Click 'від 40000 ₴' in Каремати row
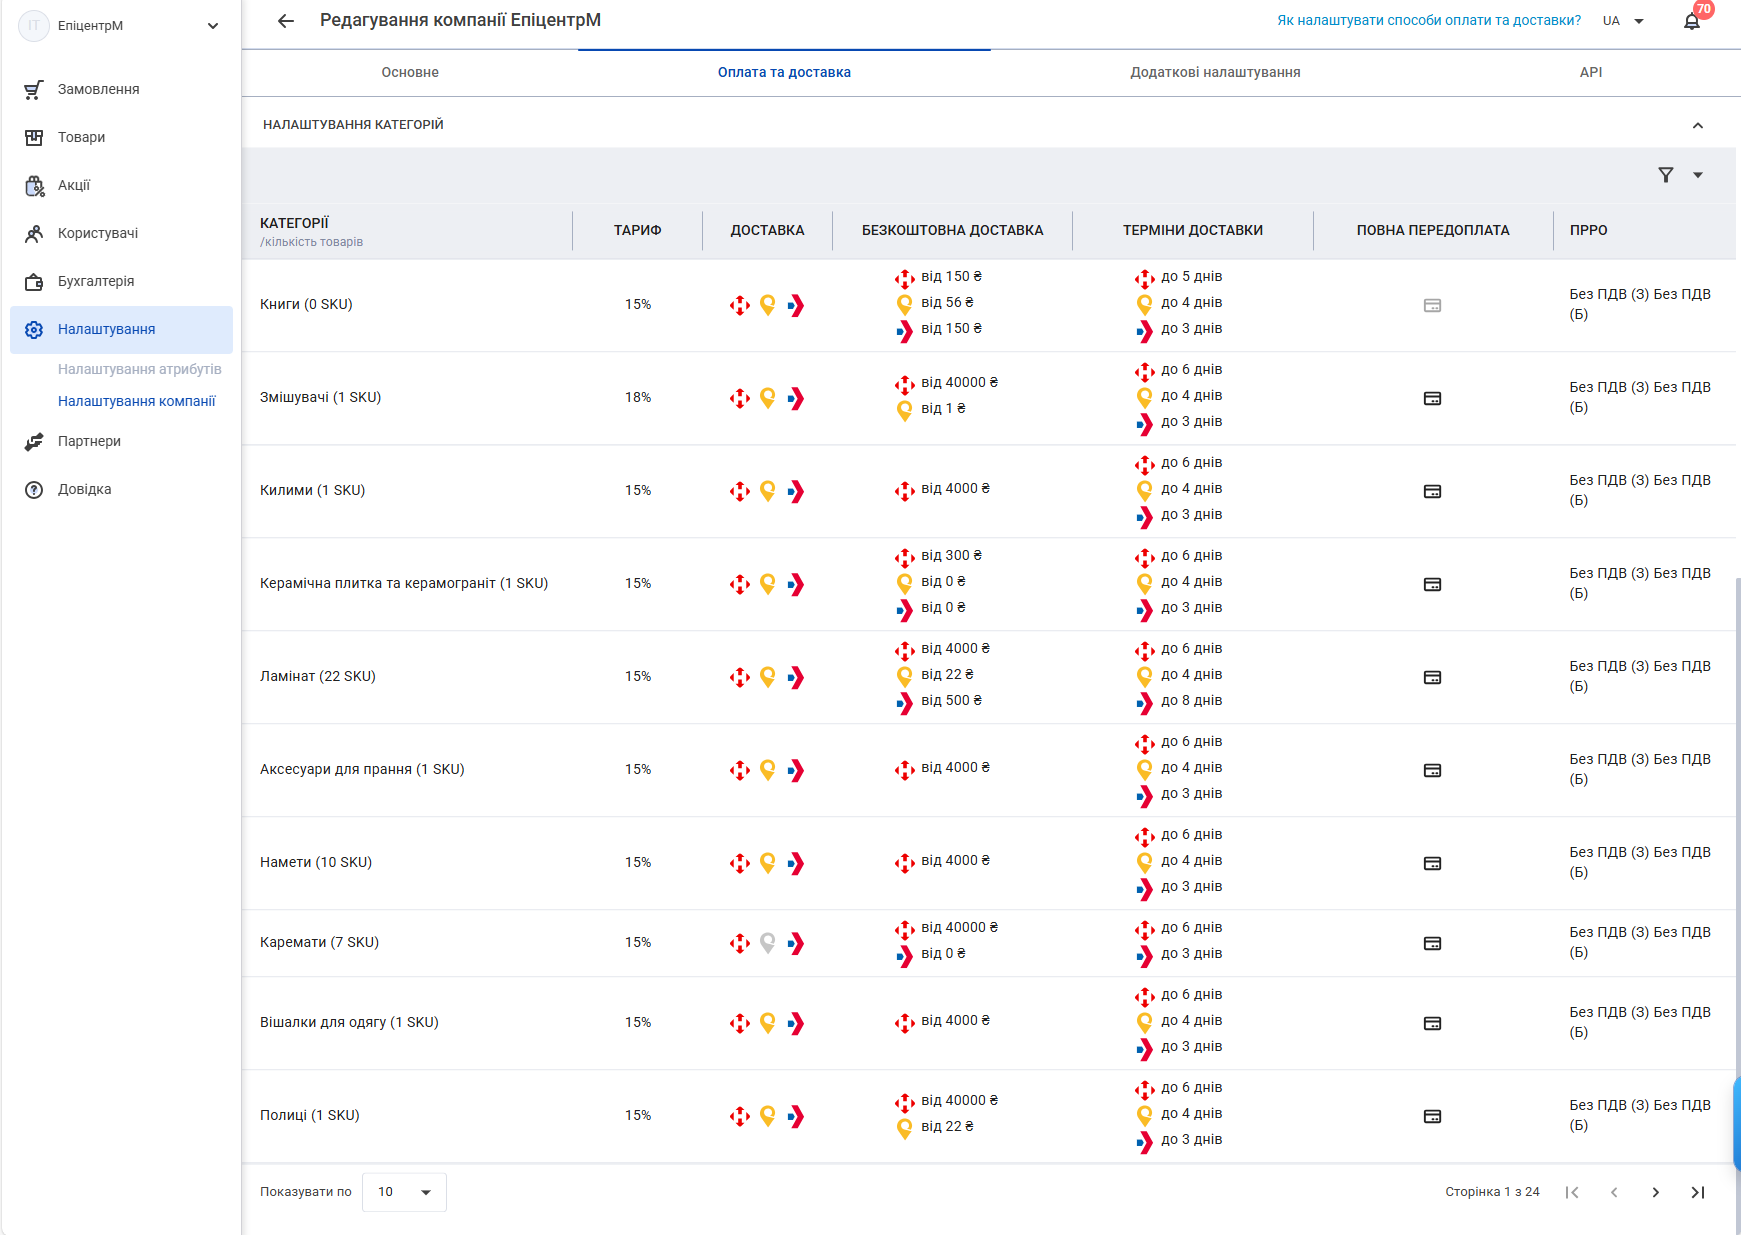This screenshot has height=1235, width=1741. [959, 927]
